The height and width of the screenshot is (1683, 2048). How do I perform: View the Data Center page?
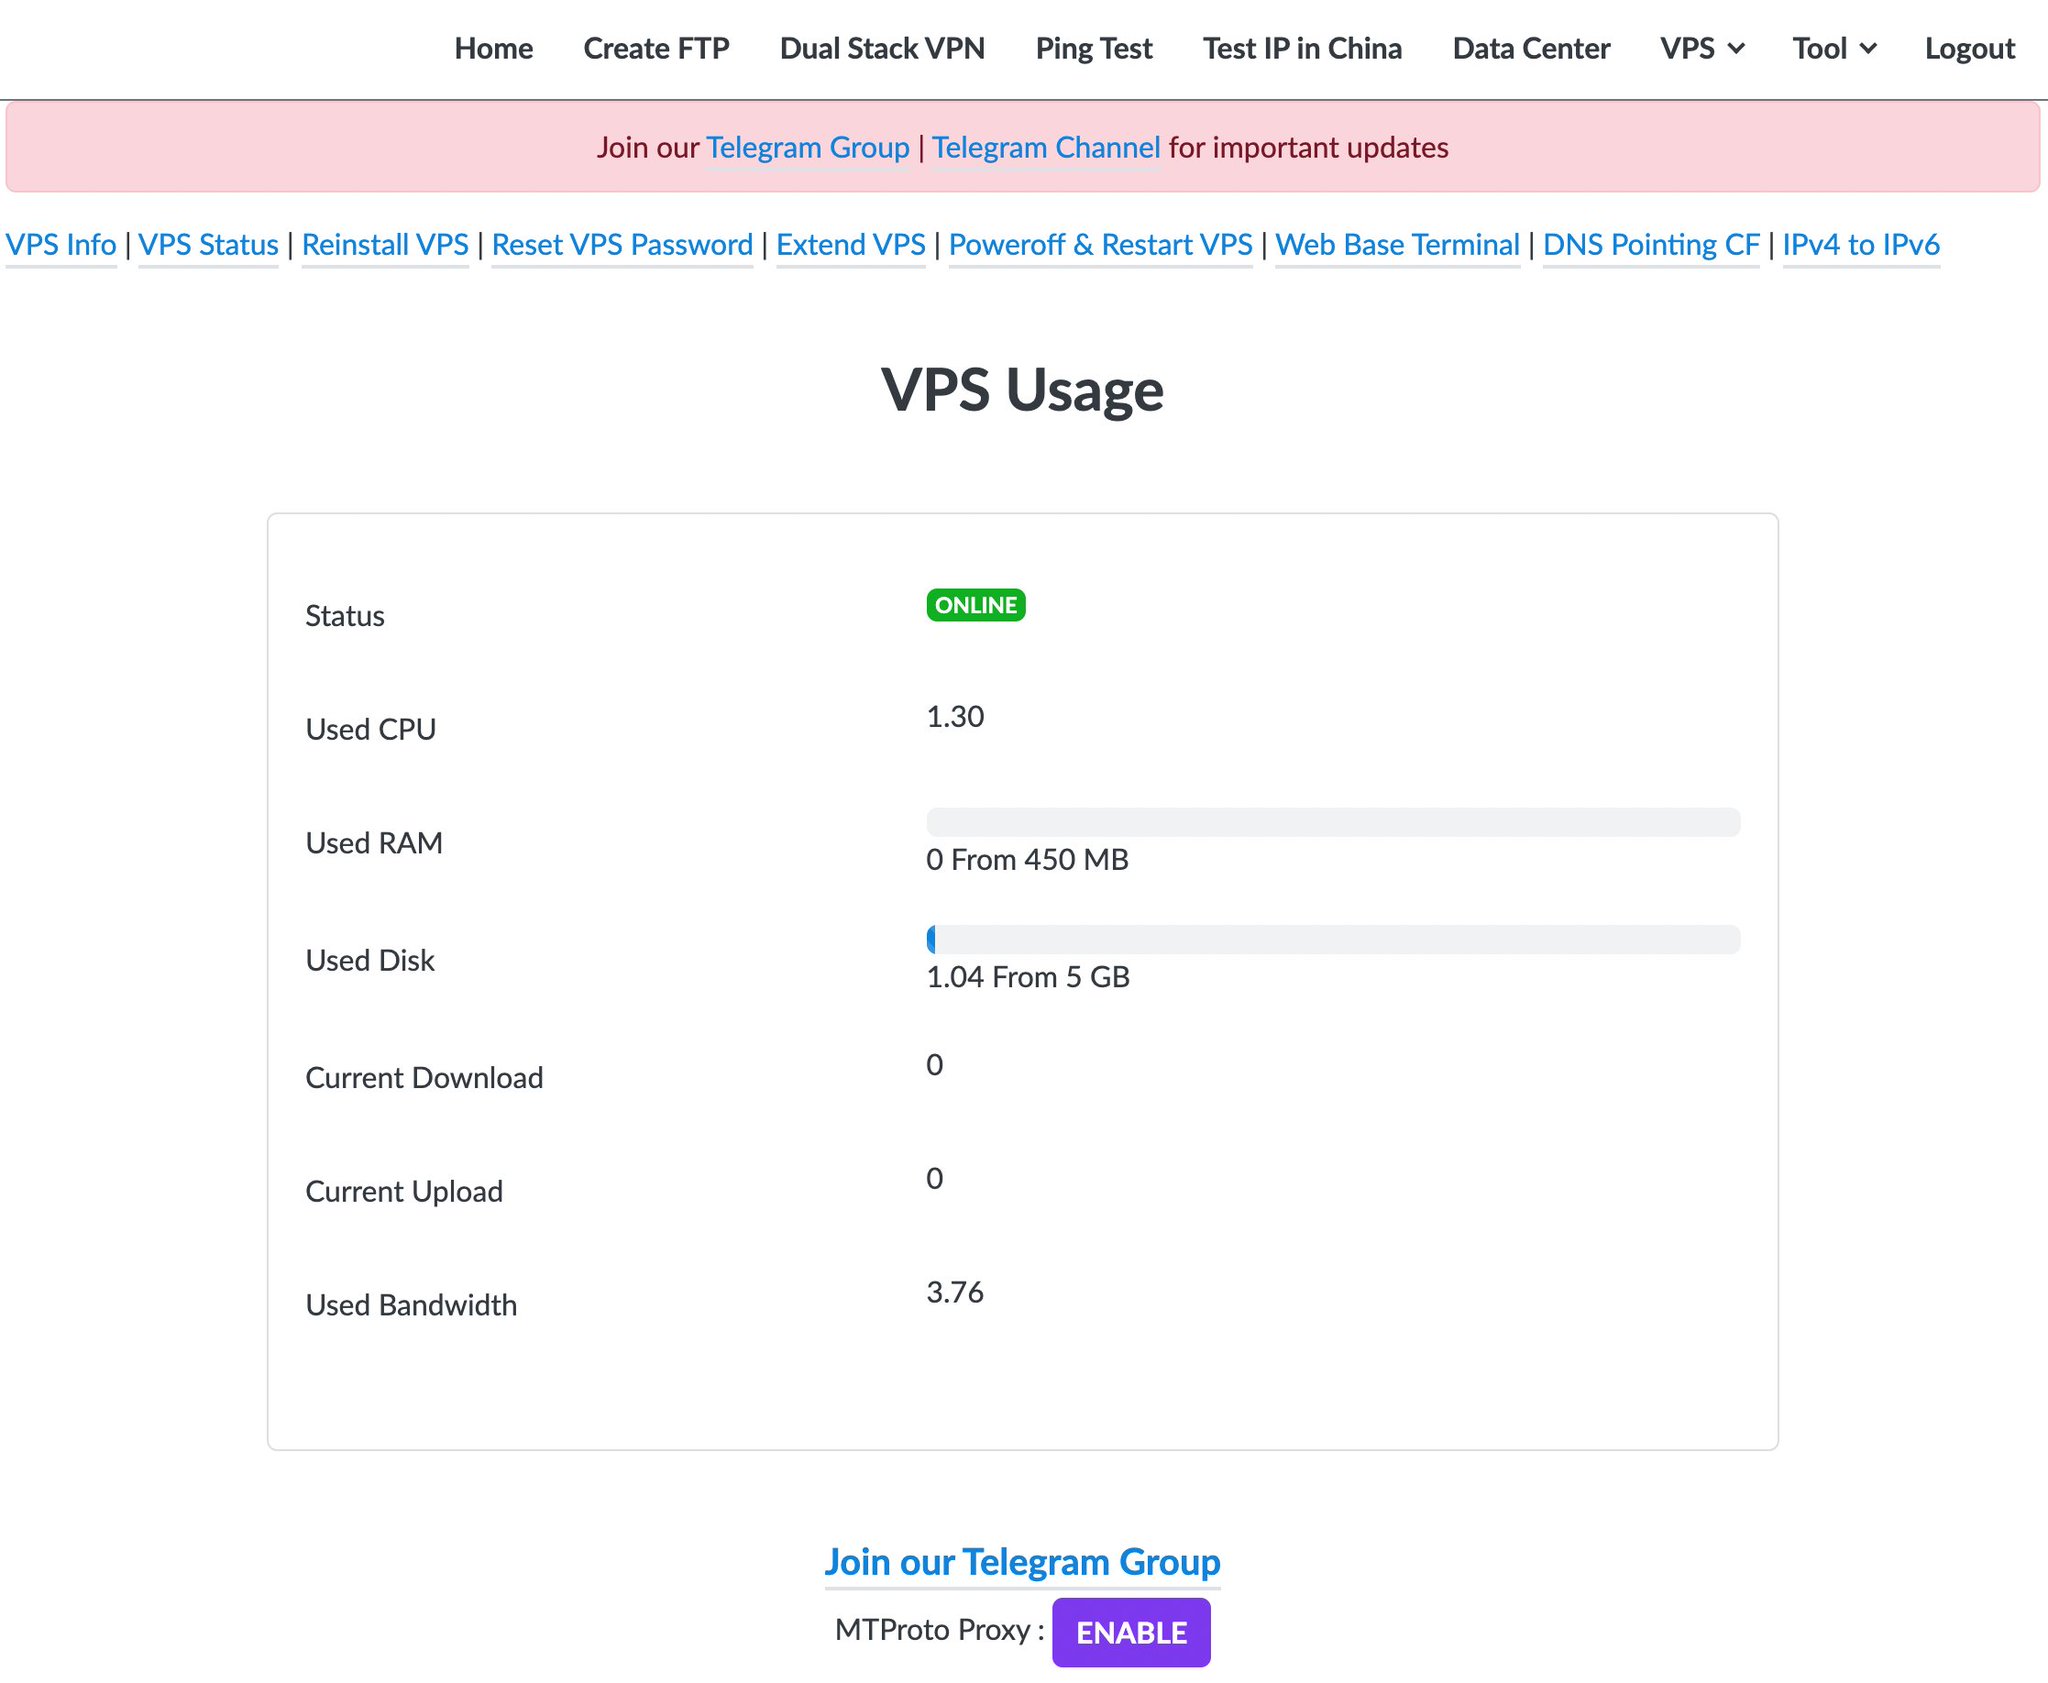1531,48
